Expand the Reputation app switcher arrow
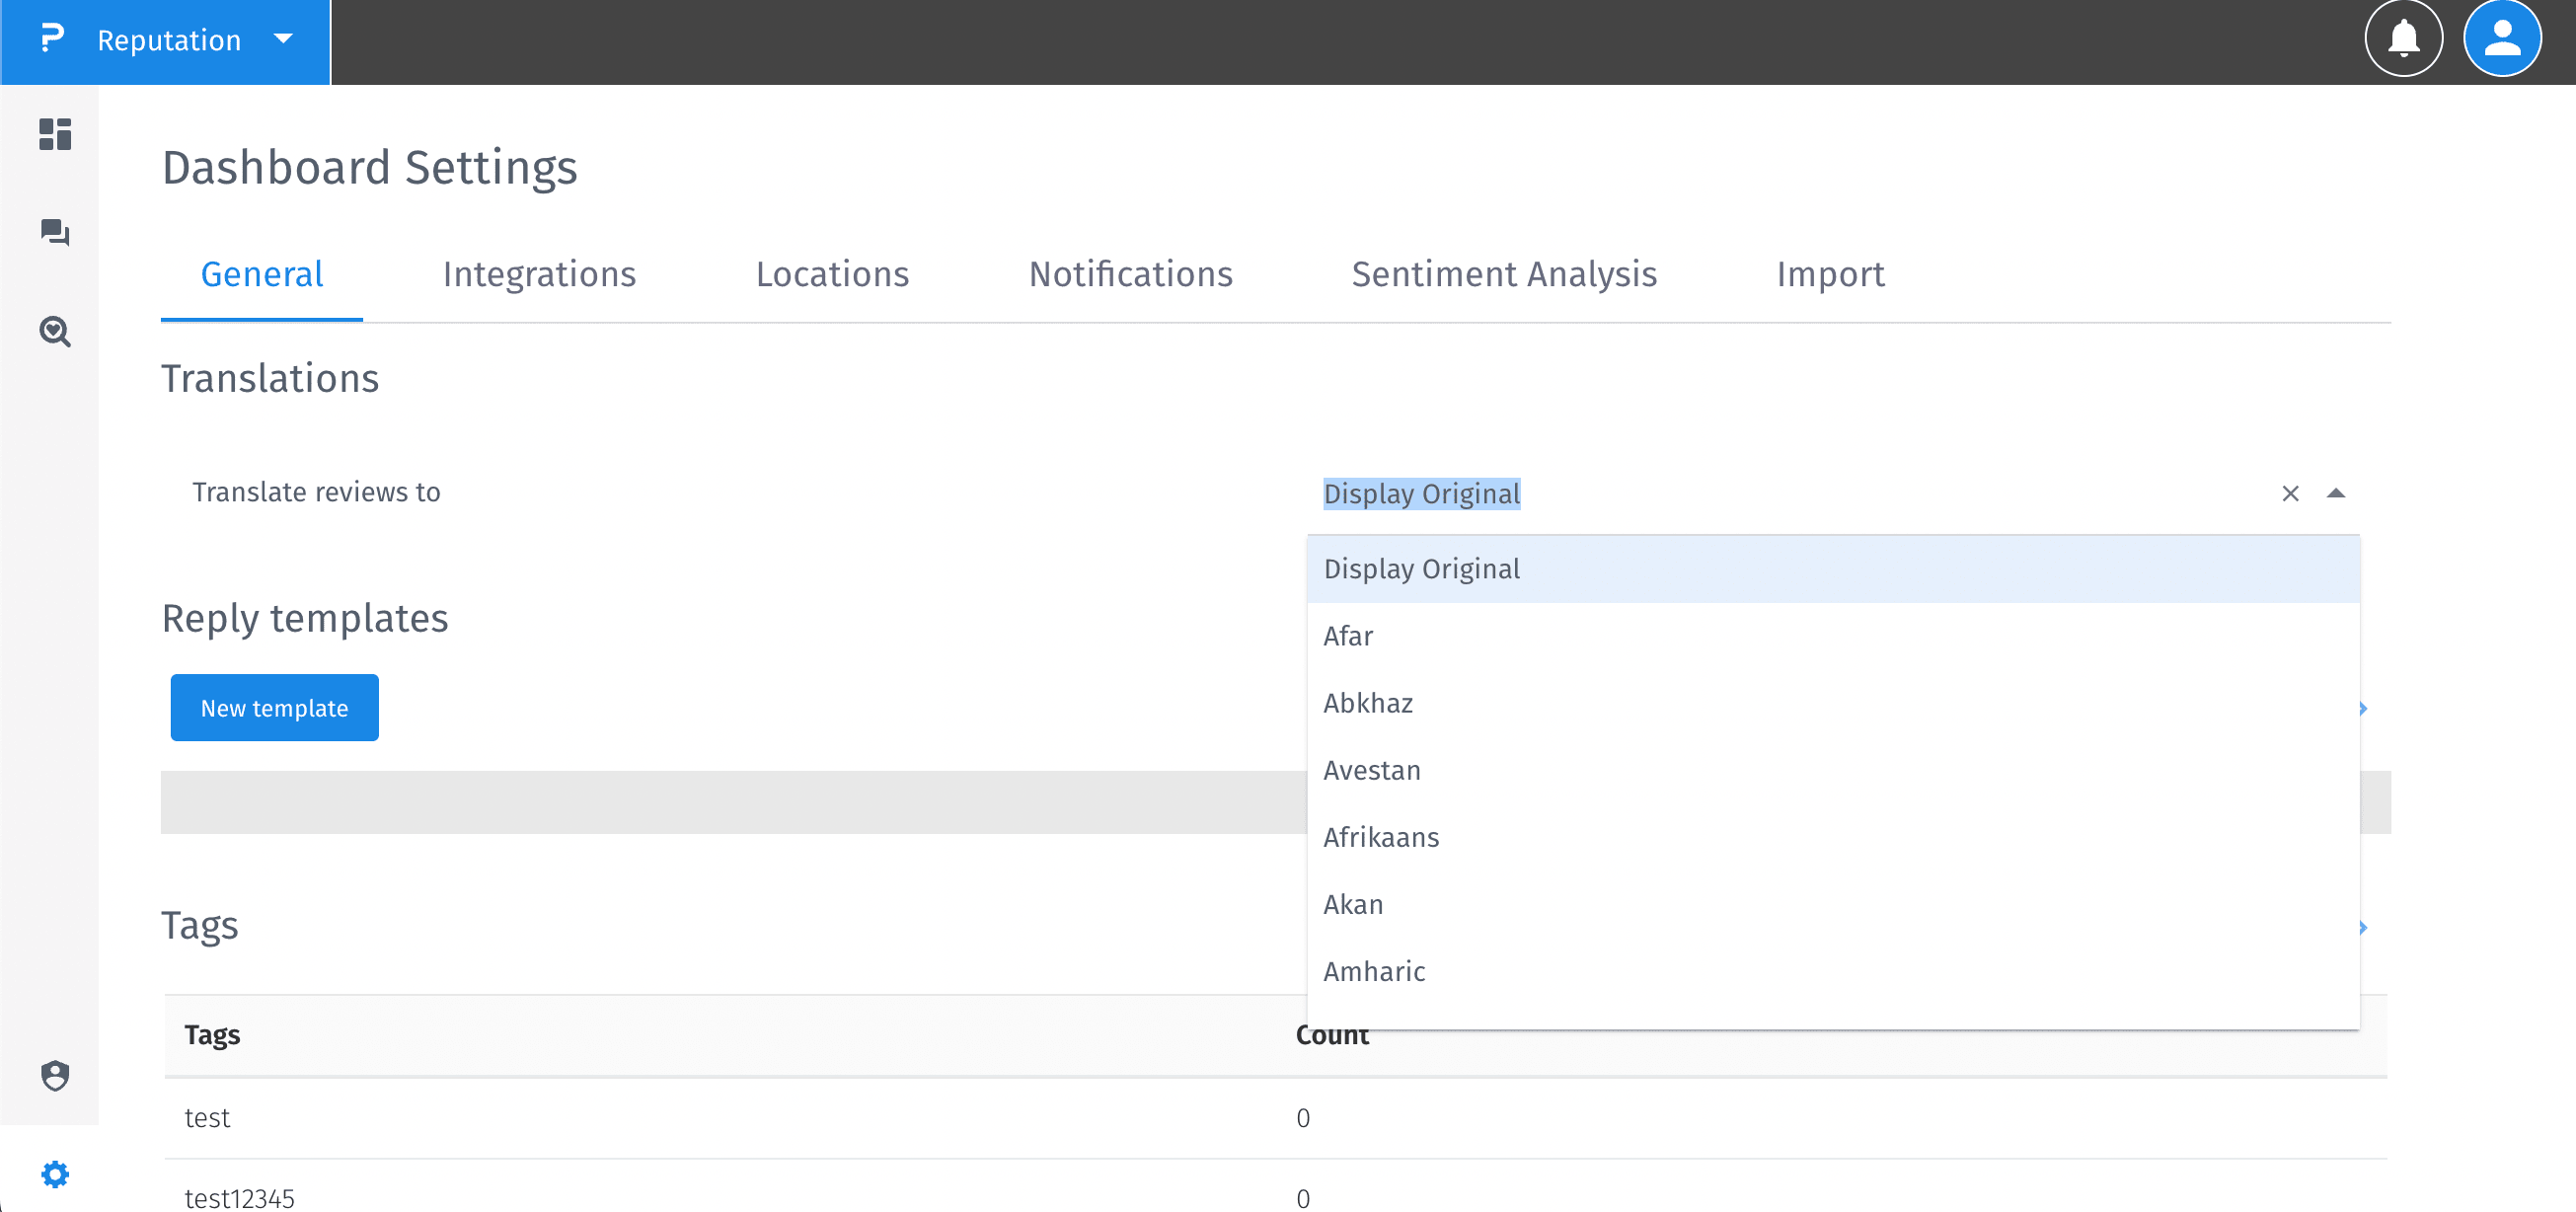Image resolution: width=2576 pixels, height=1212 pixels. pos(283,39)
